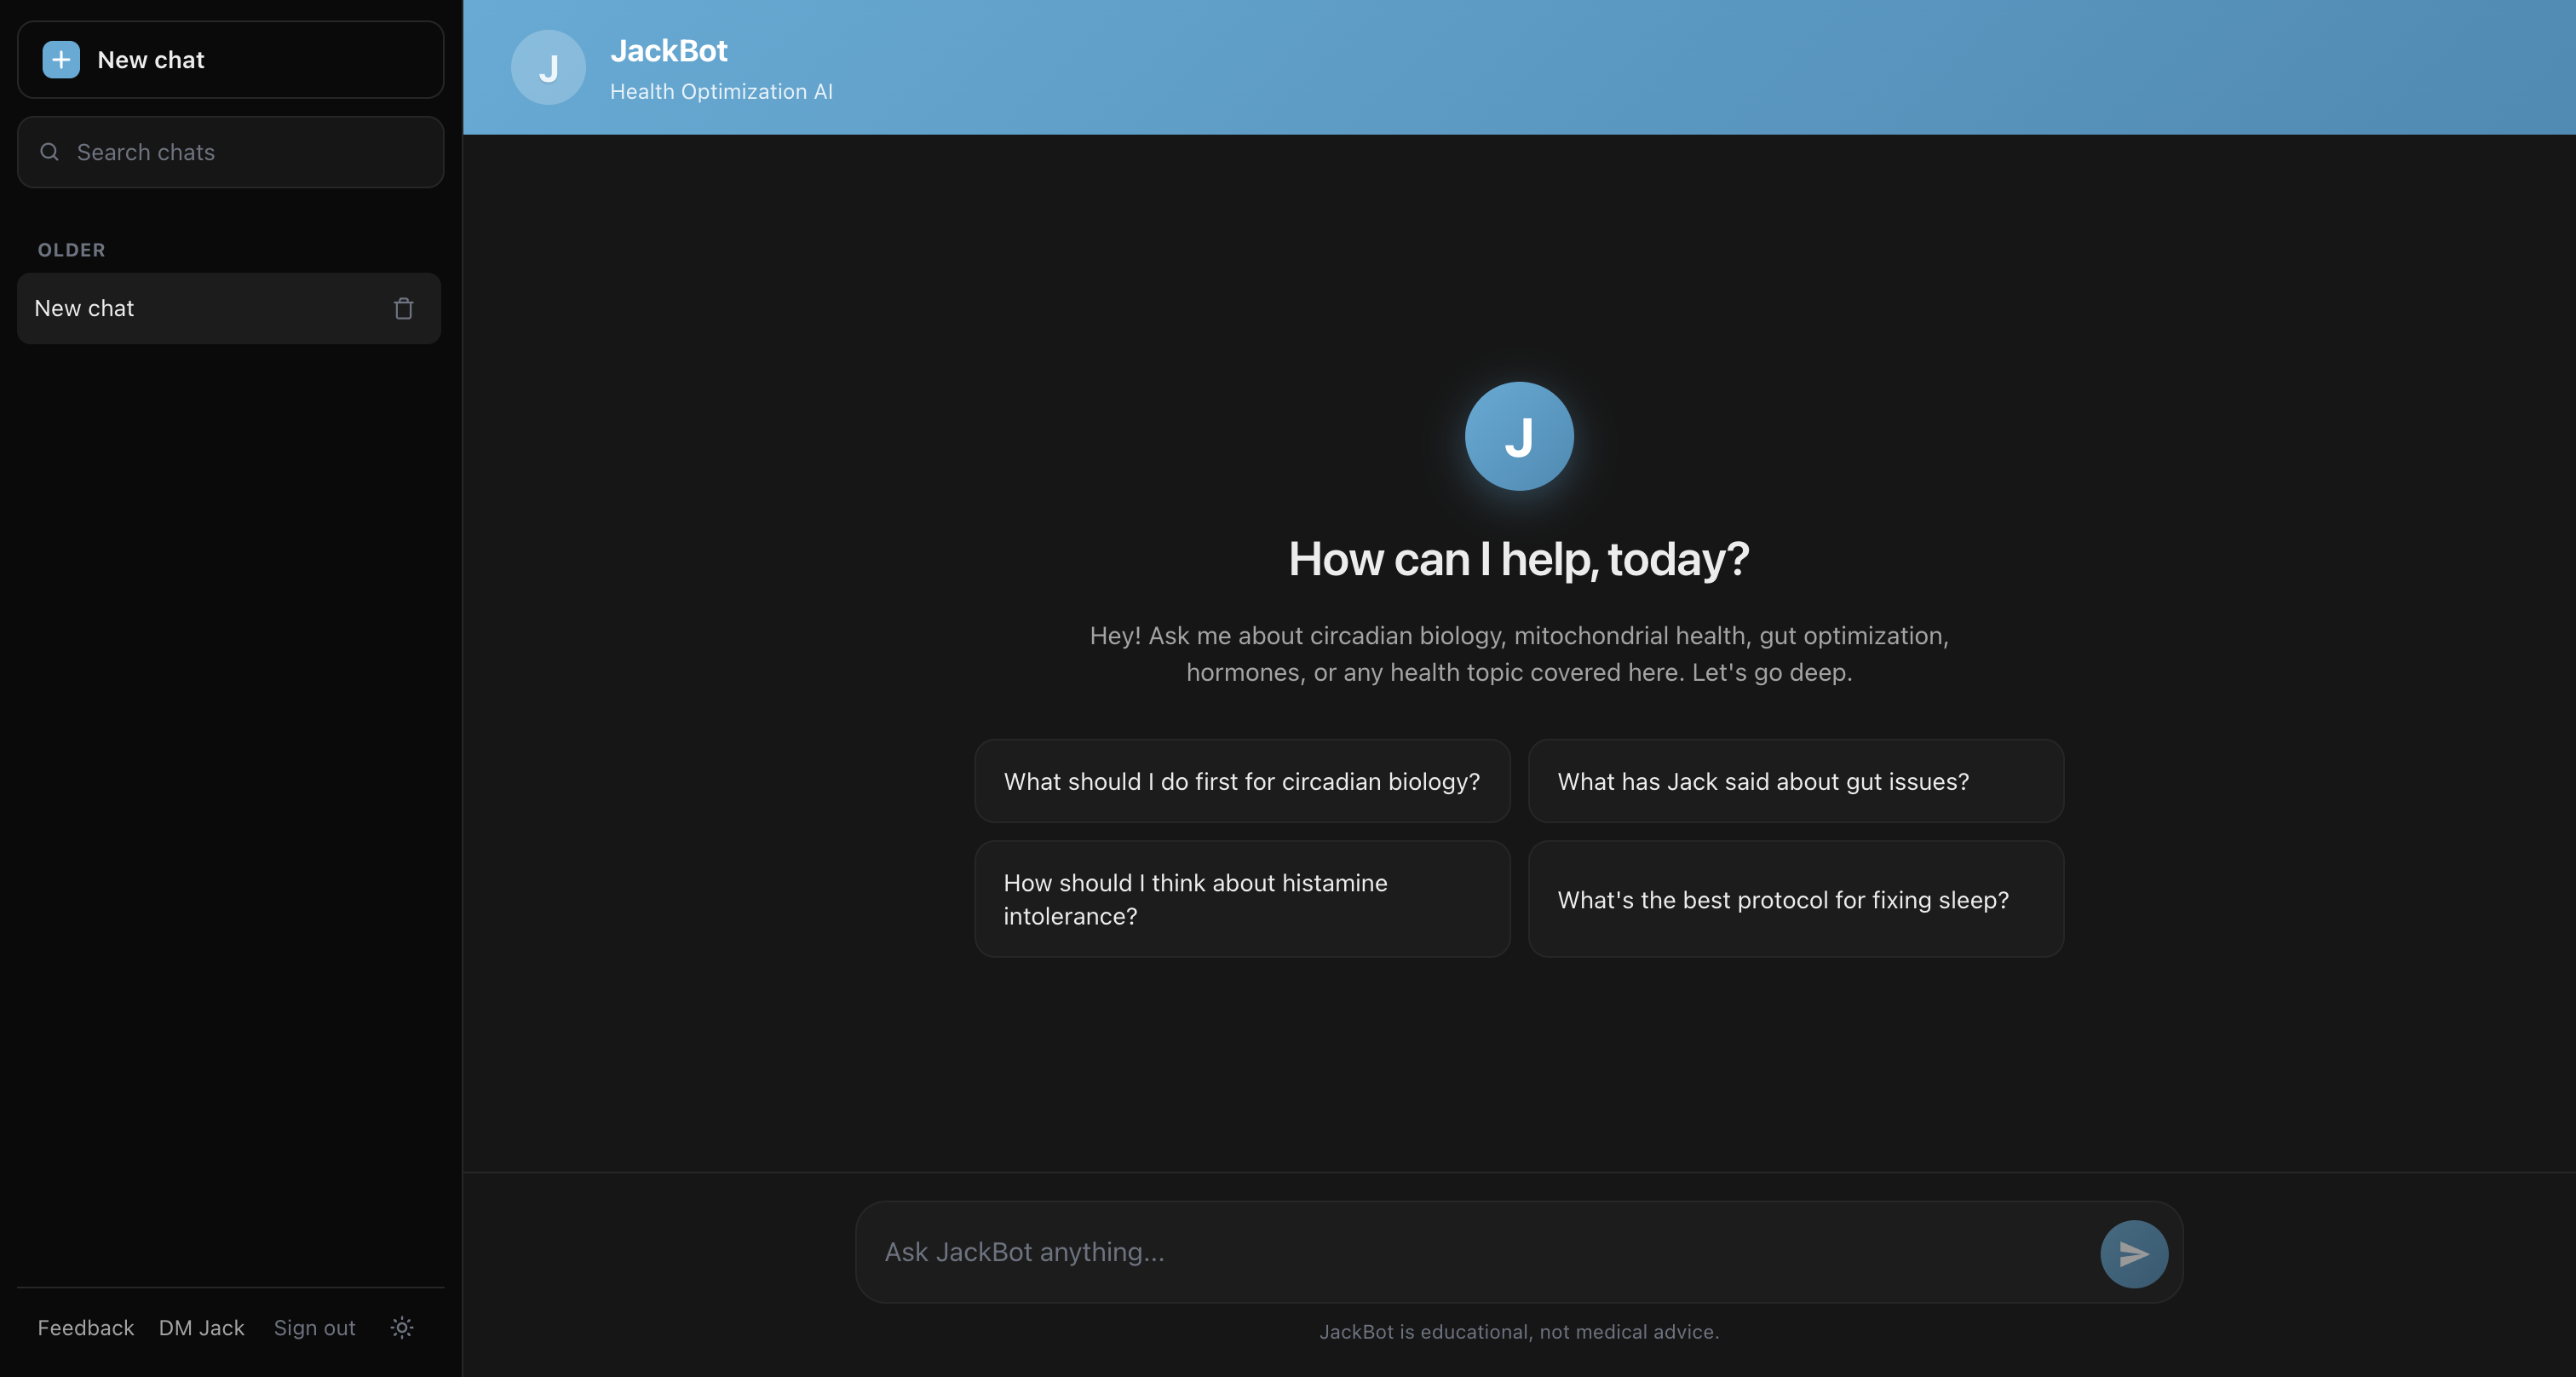Pick 'What should I do first for circadian biology?'

pos(1242,781)
